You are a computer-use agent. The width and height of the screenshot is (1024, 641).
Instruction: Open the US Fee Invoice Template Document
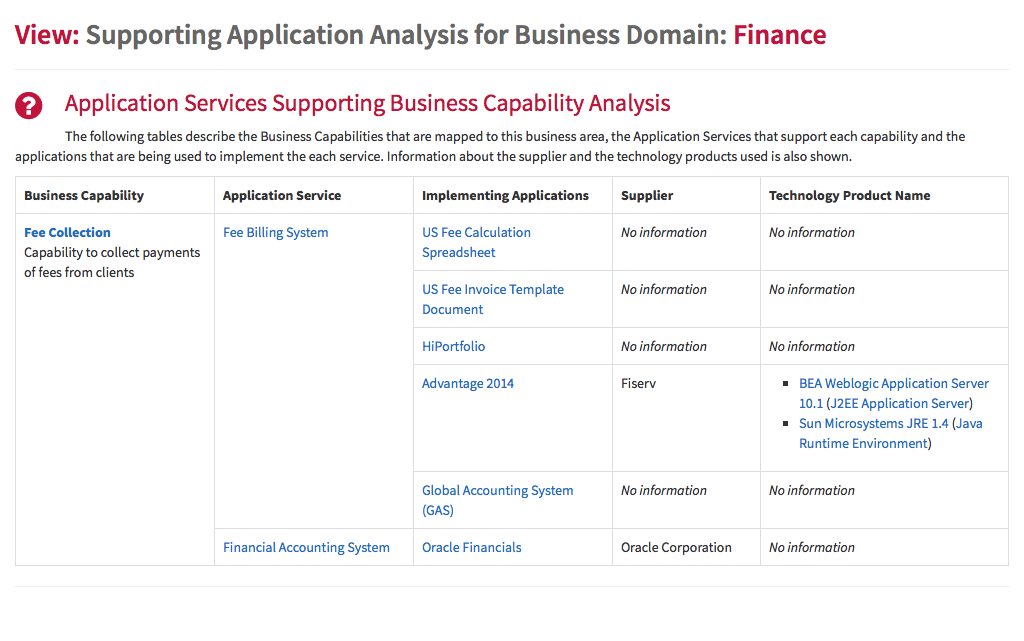[x=492, y=299]
